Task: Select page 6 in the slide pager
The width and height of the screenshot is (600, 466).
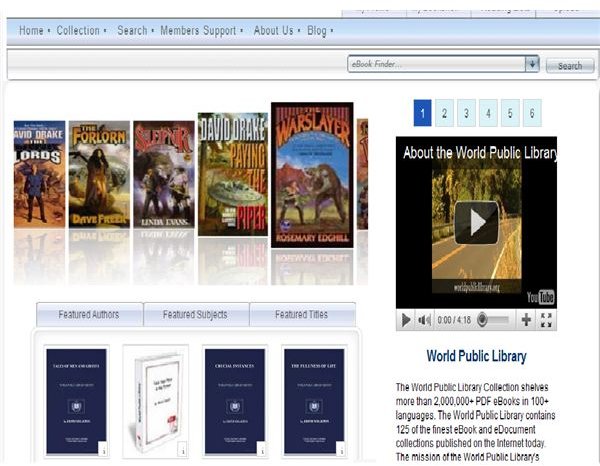Action: [x=532, y=113]
